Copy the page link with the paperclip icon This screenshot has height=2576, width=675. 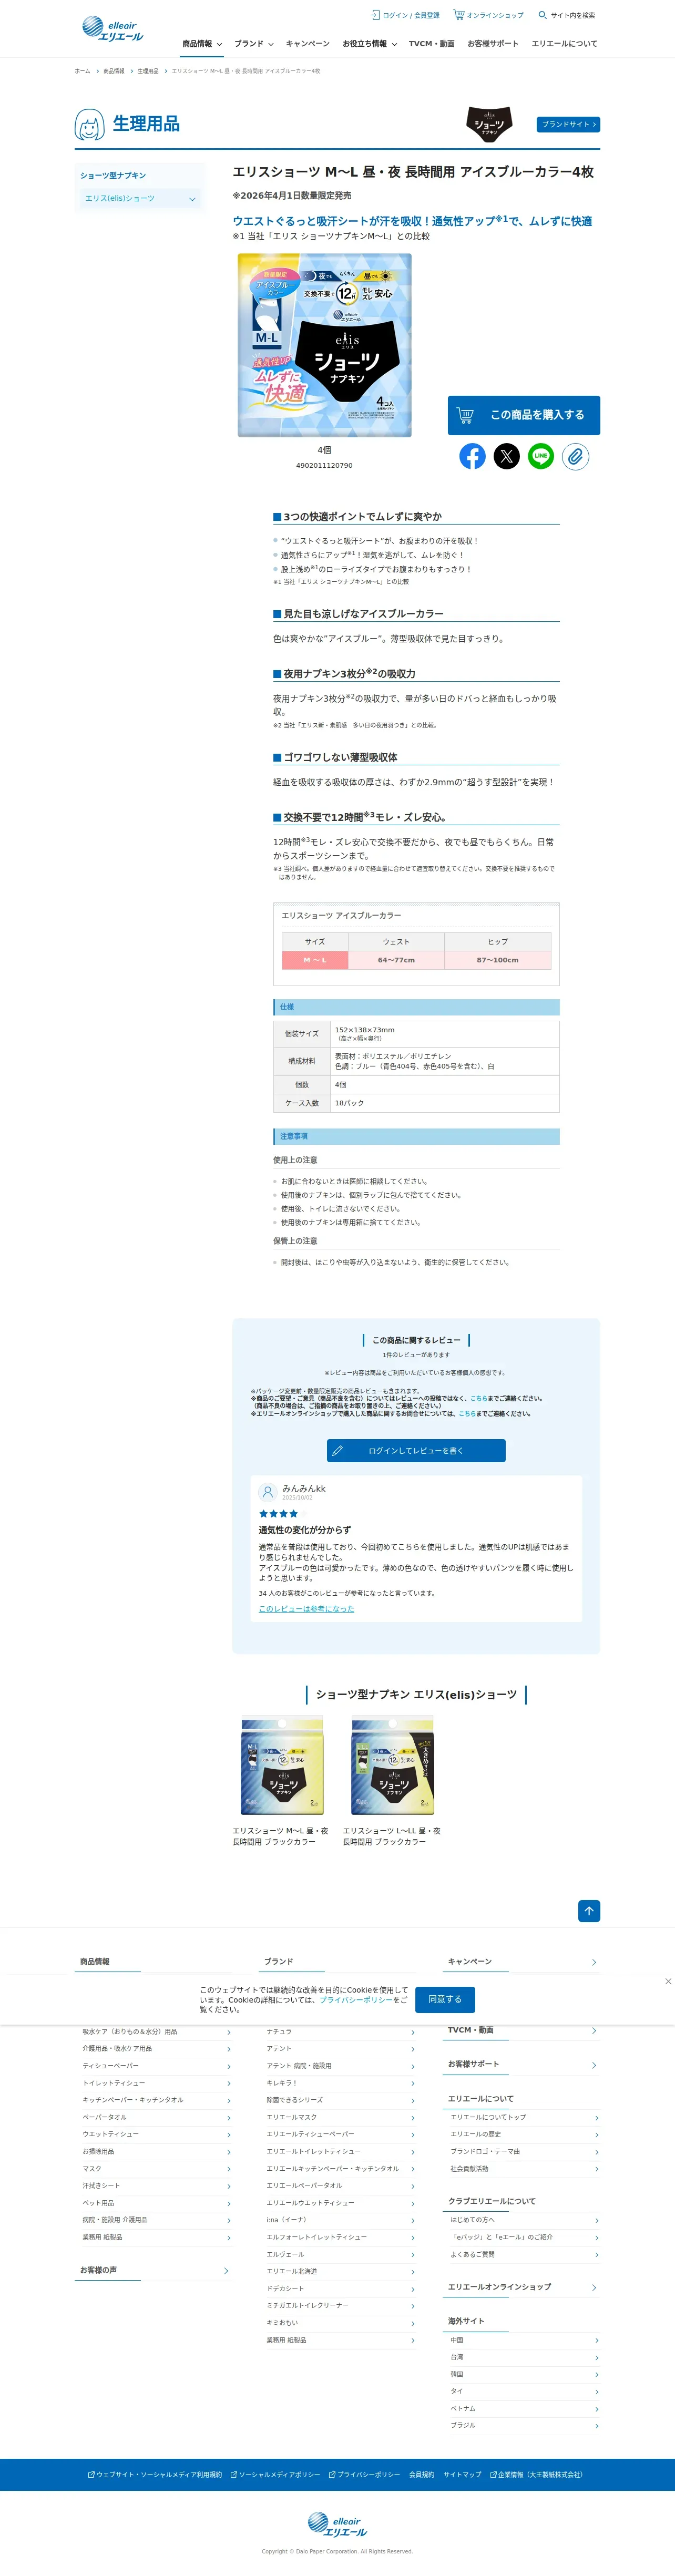click(x=575, y=456)
